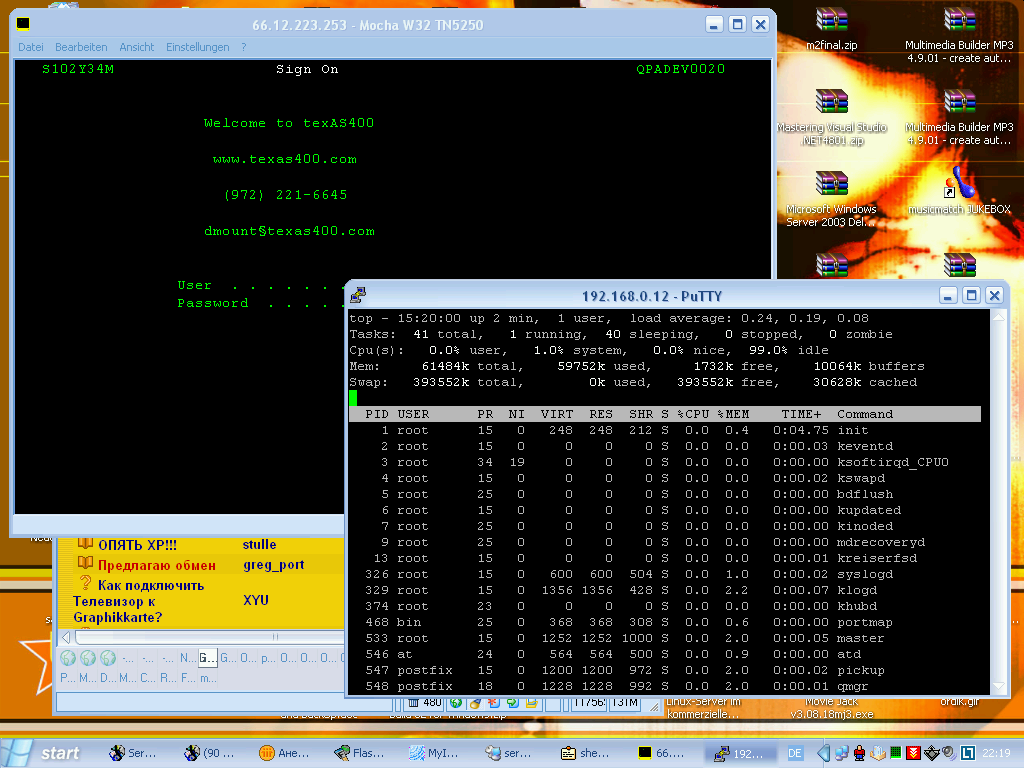Switch to the (90 ... taskbar window
The width and height of the screenshot is (1024, 768).
[x=209, y=753]
